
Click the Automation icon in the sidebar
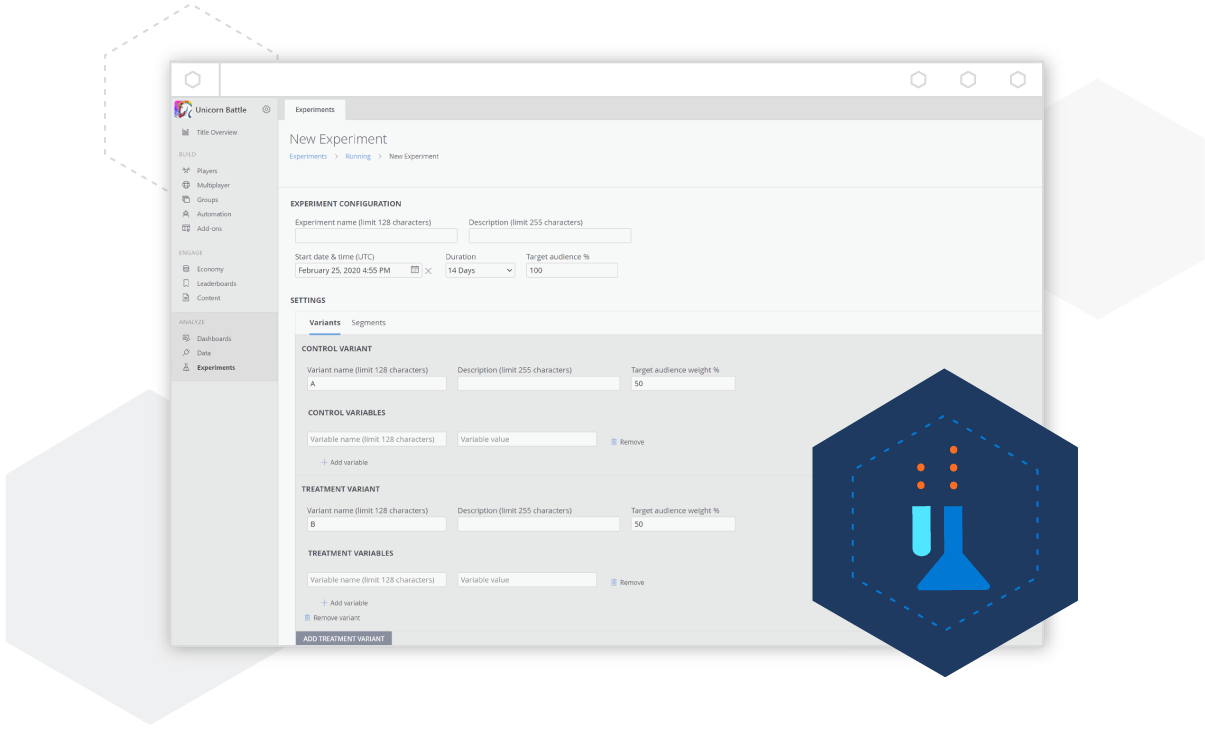(x=186, y=214)
